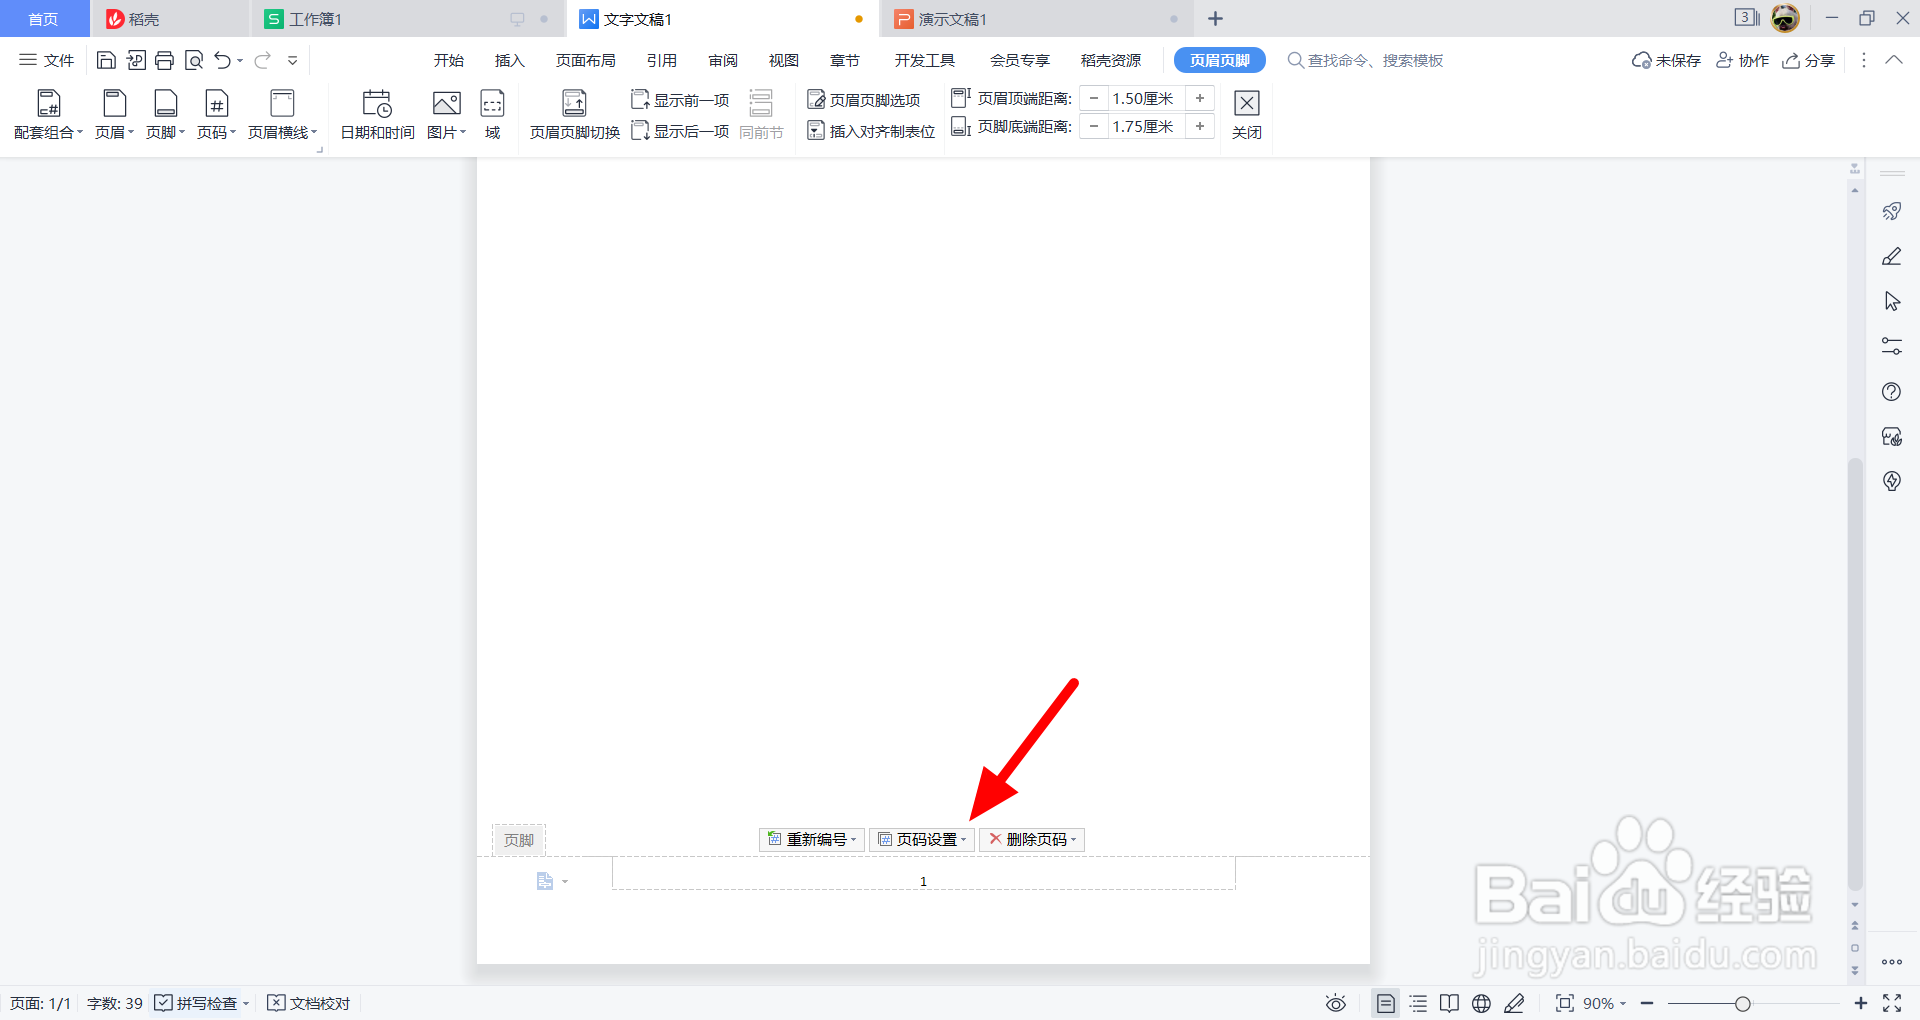Edit the 1.50厘米 header distance field
Screen dimensions: 1920x1020
point(1144,98)
